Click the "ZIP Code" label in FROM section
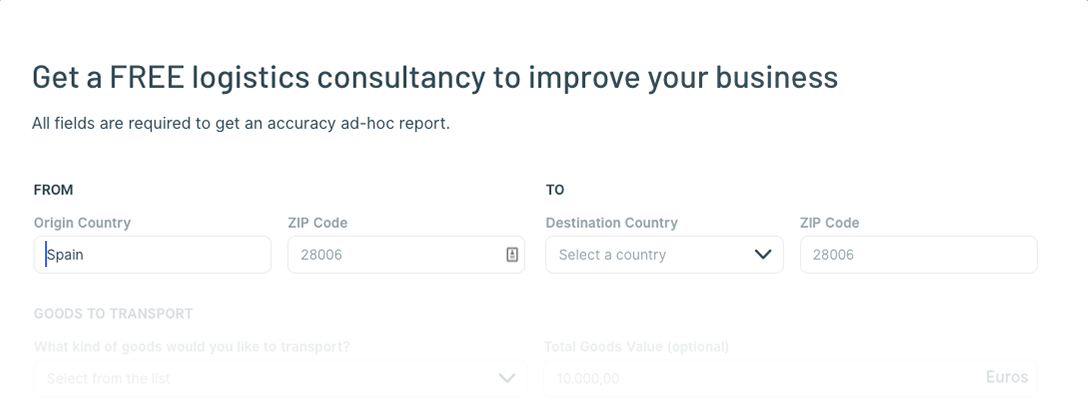1088x420 pixels. [x=317, y=223]
